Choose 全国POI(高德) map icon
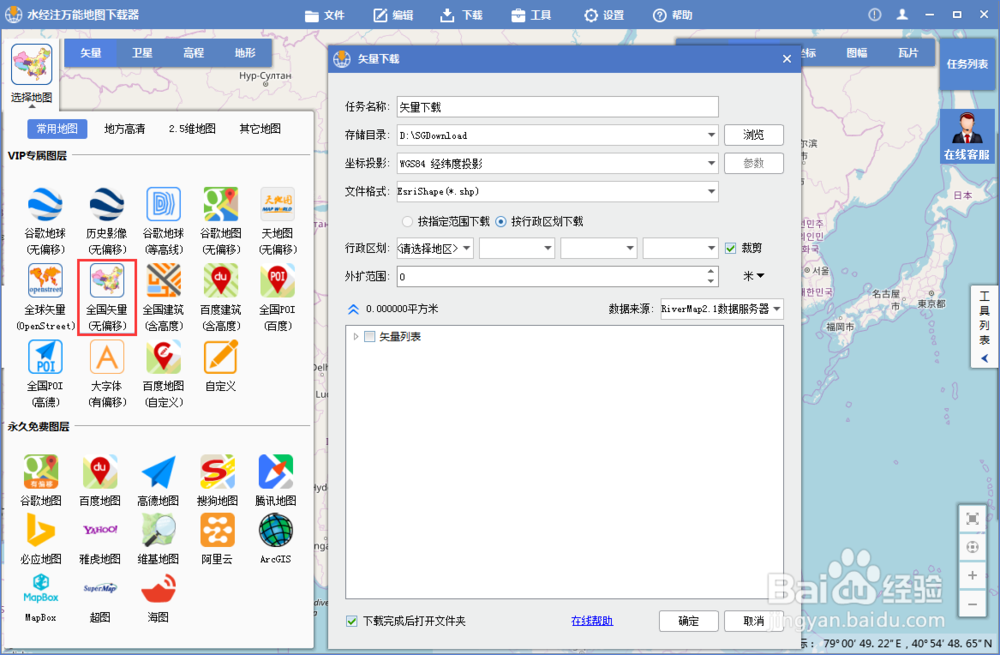The width and height of the screenshot is (1000, 655). 45,357
